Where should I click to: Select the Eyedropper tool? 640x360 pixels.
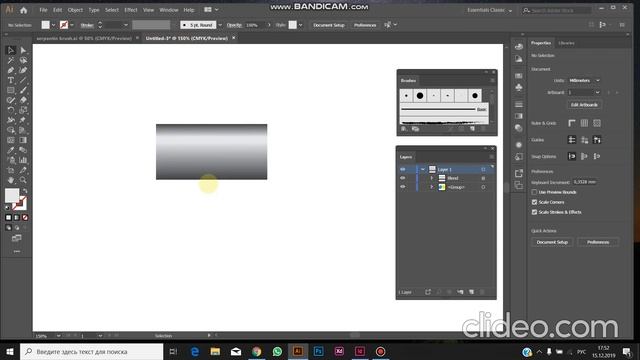click(11, 150)
